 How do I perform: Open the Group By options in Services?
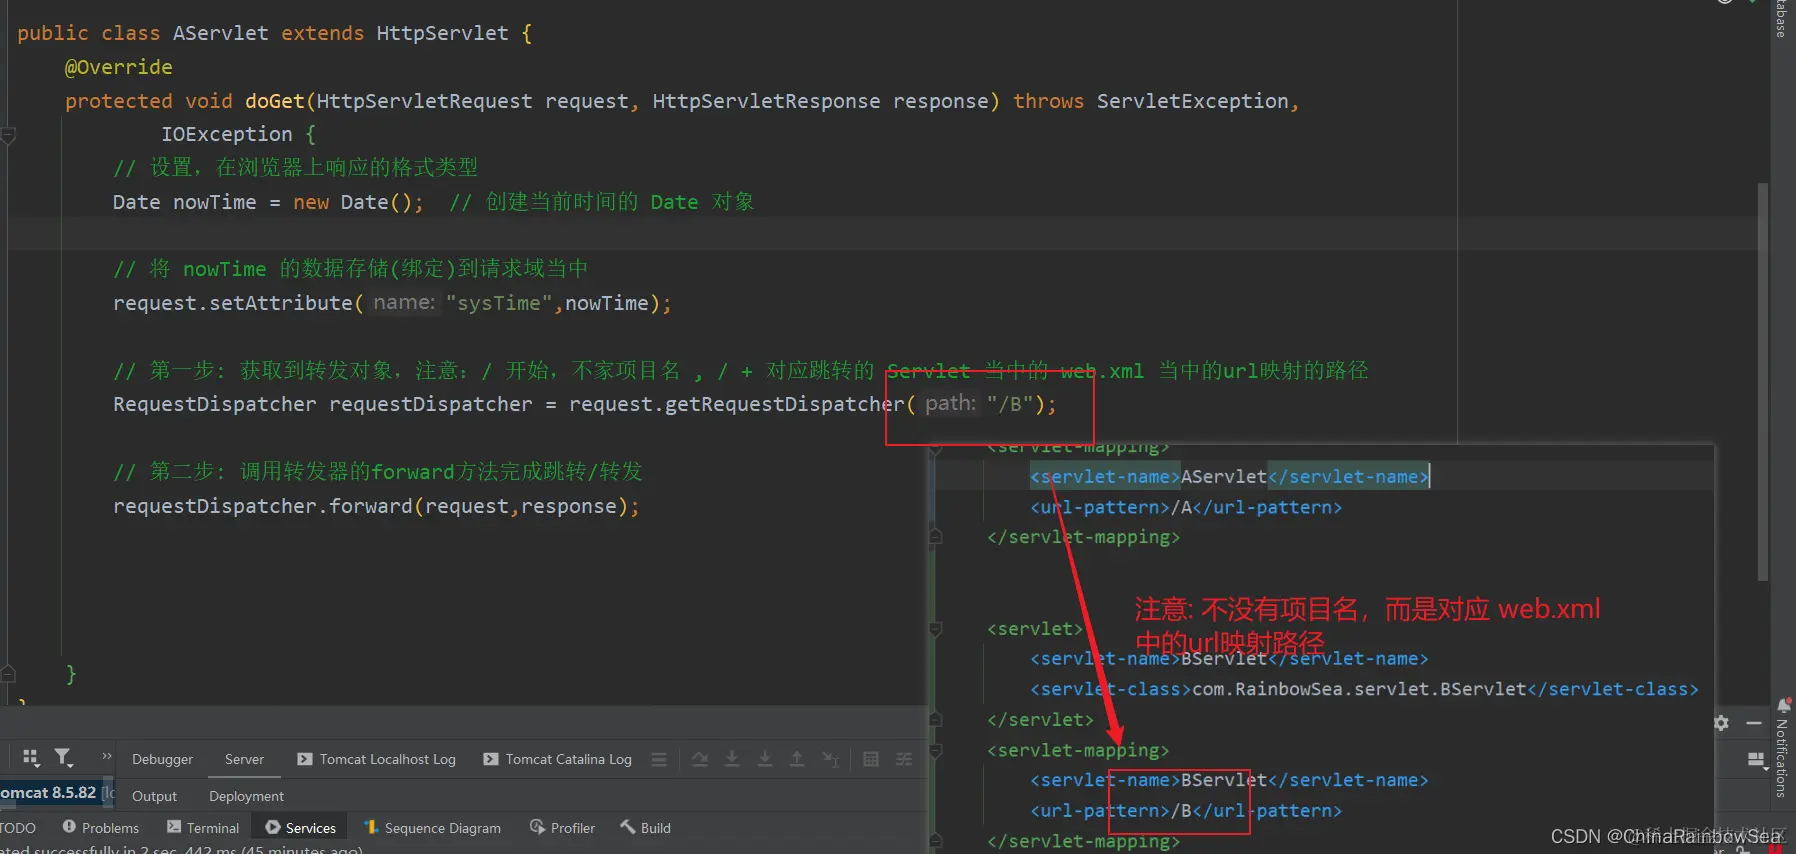31,758
